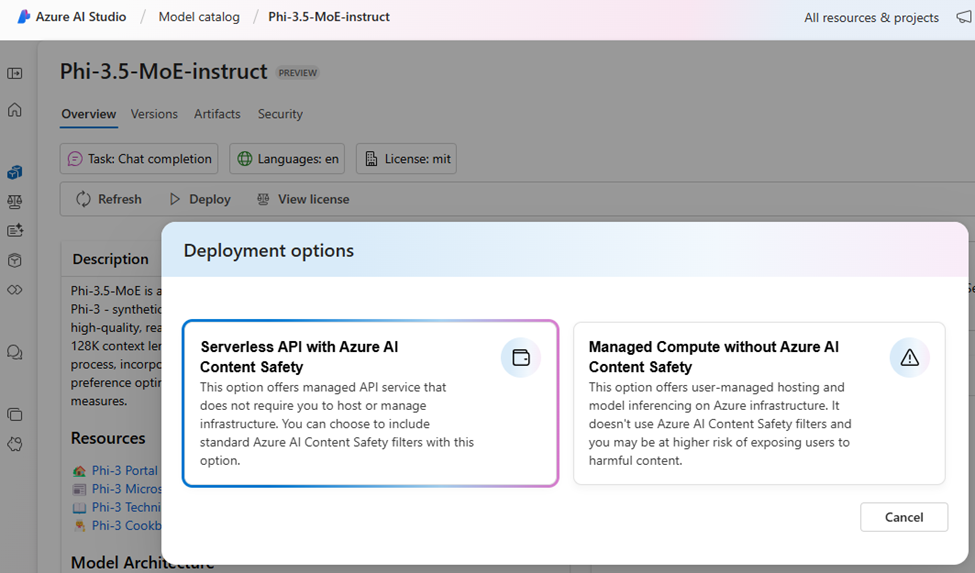975x573 pixels.
Task: Click View license in toolbar
Action: pyautogui.click(x=303, y=199)
